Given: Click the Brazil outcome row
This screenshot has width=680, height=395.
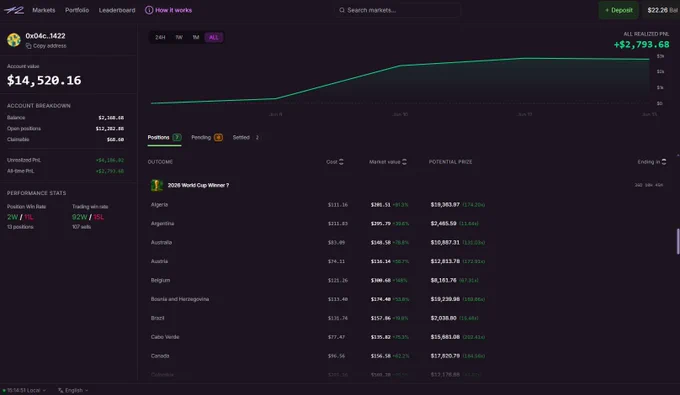Looking at the screenshot, I should 408,318.
